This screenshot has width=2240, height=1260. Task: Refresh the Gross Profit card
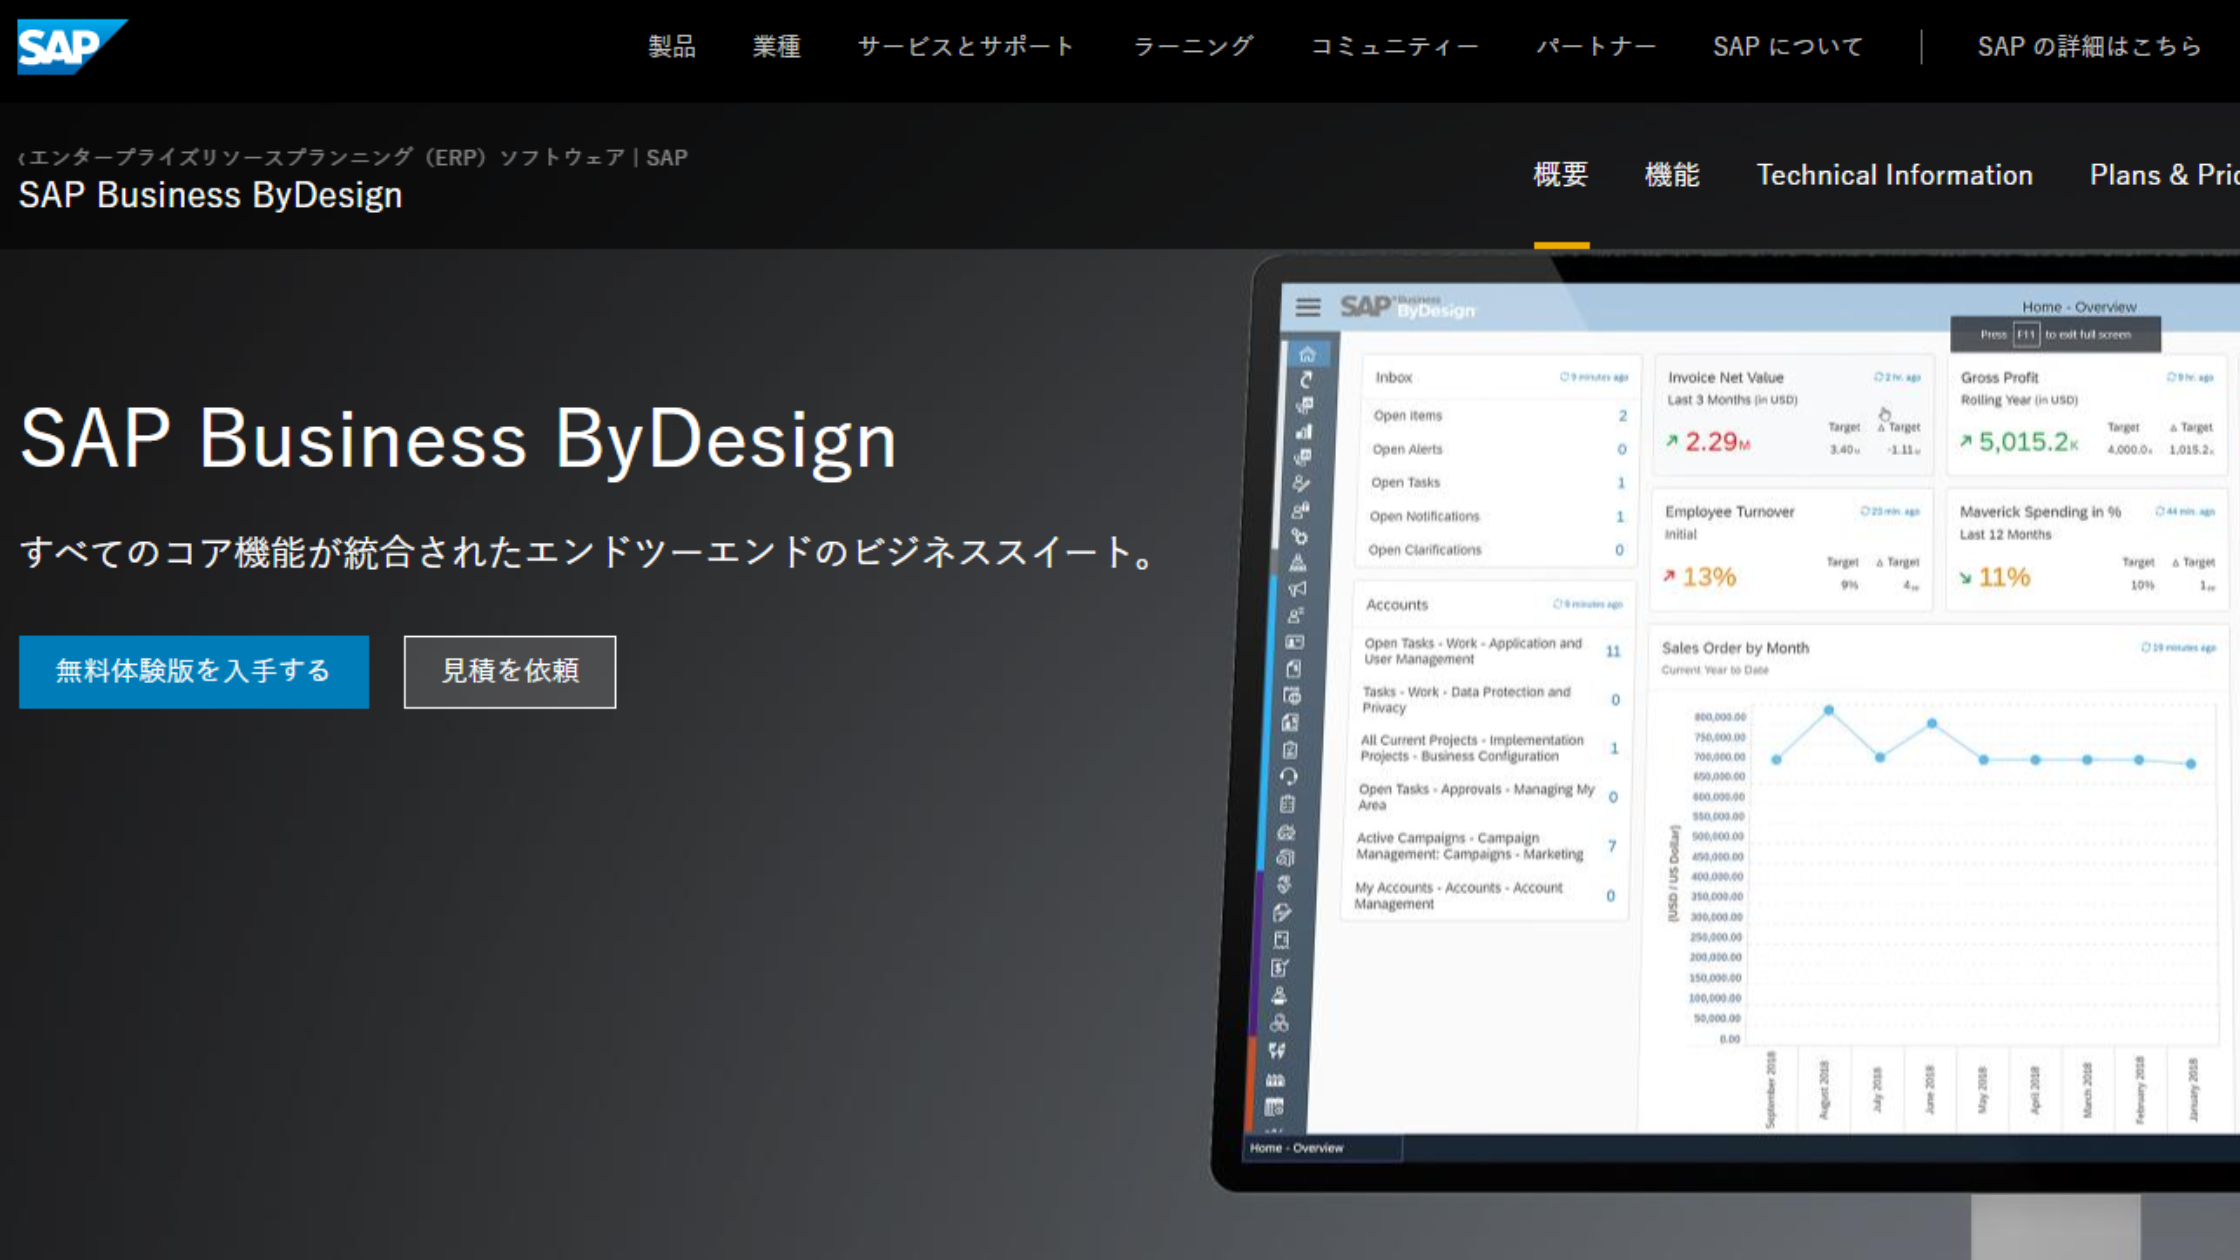pyautogui.click(x=2171, y=377)
